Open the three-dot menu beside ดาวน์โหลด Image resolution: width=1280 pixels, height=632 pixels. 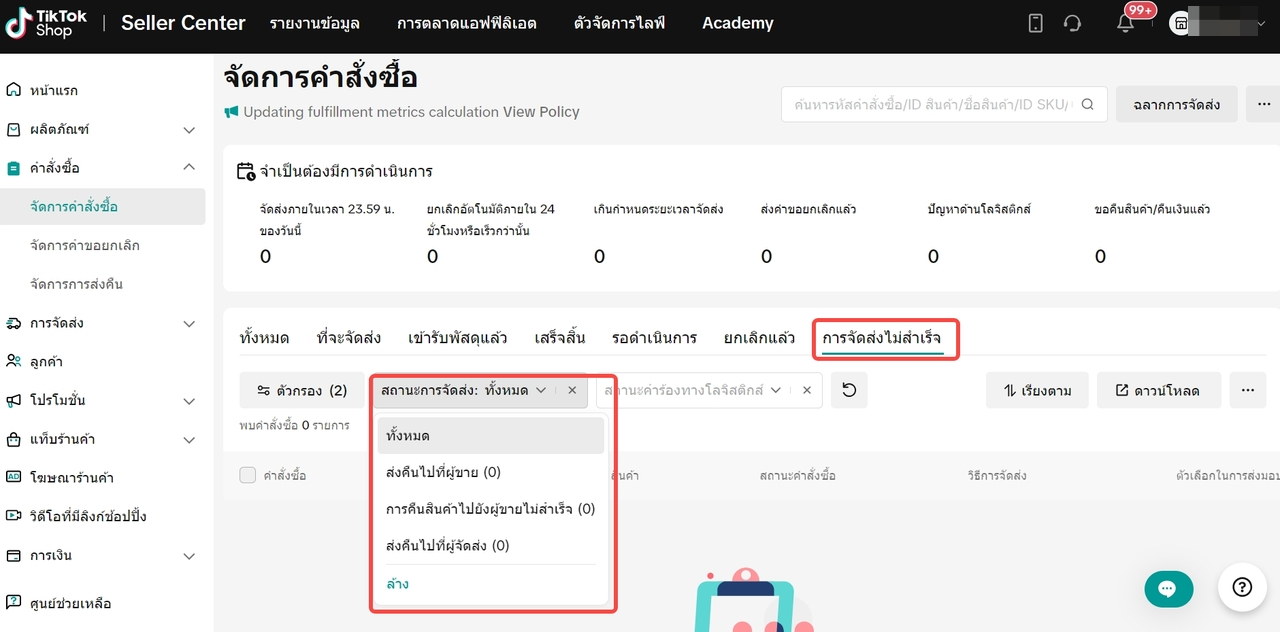[1246, 390]
